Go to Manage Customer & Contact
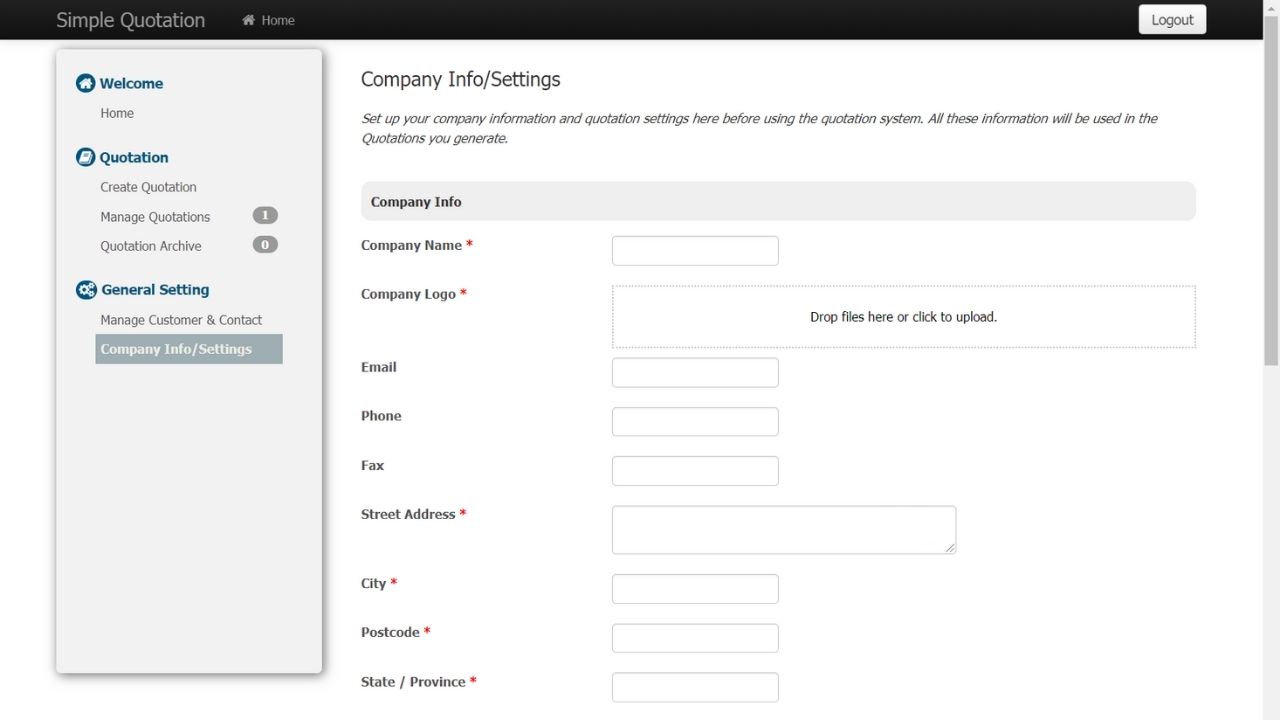The image size is (1280, 720). (181, 320)
